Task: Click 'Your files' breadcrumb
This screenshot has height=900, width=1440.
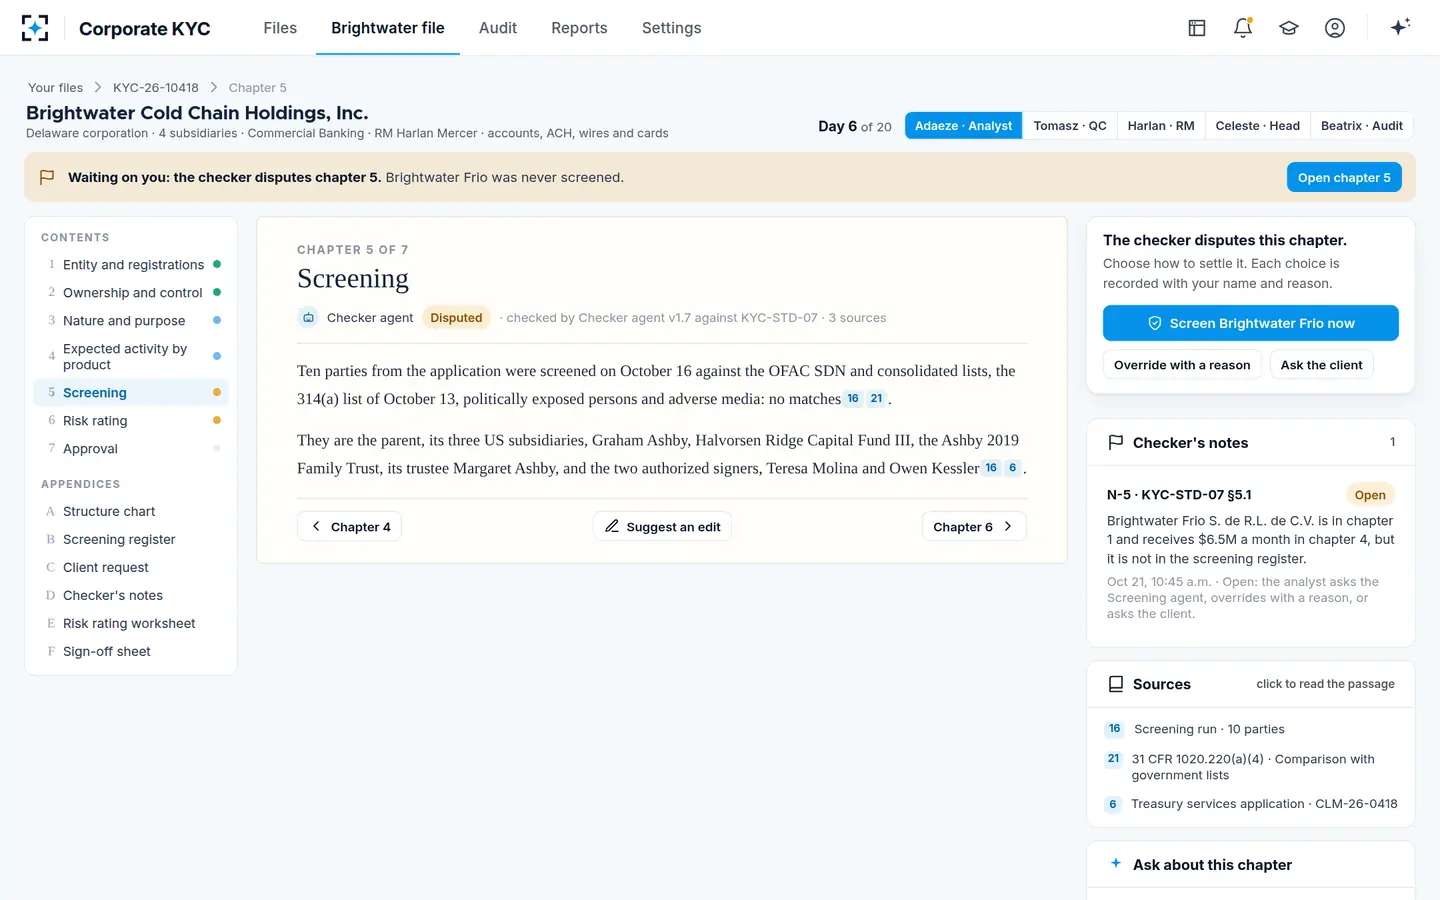Action: (x=55, y=88)
